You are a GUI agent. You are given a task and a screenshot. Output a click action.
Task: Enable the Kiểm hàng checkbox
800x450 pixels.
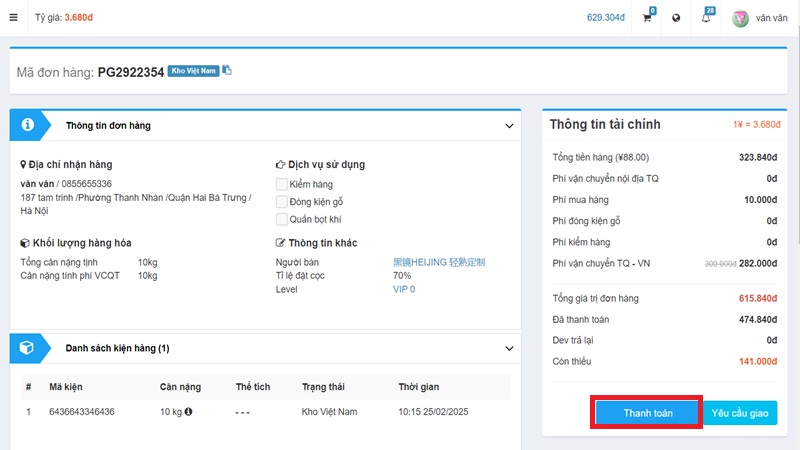pos(282,184)
